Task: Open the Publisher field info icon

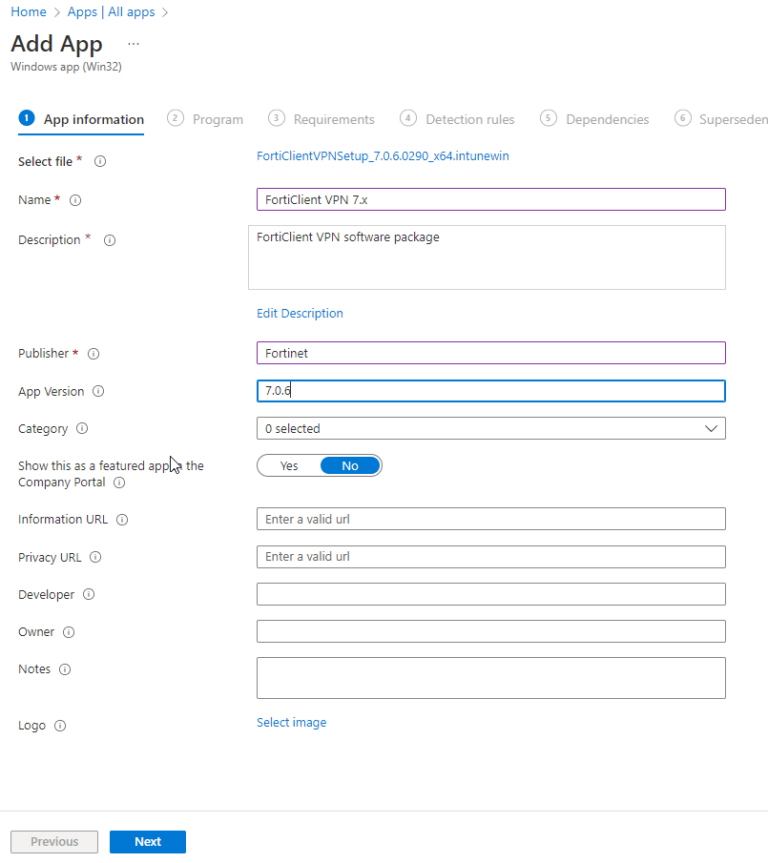Action: (91, 353)
